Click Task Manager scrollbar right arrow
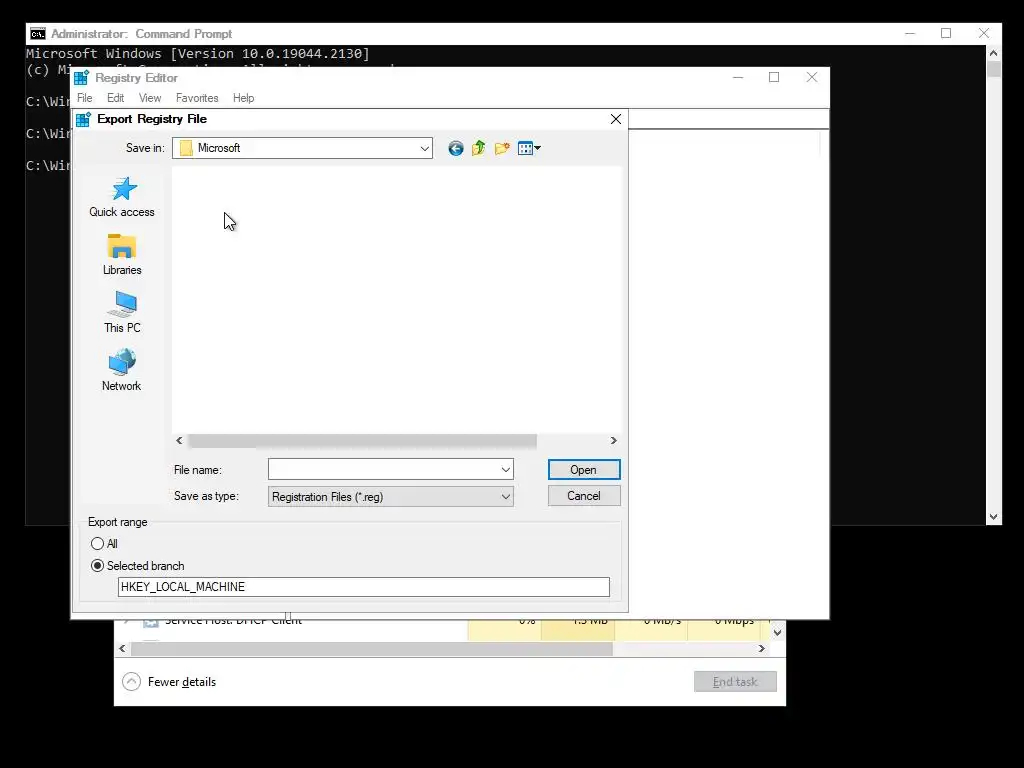This screenshot has height=768, width=1024. point(761,649)
